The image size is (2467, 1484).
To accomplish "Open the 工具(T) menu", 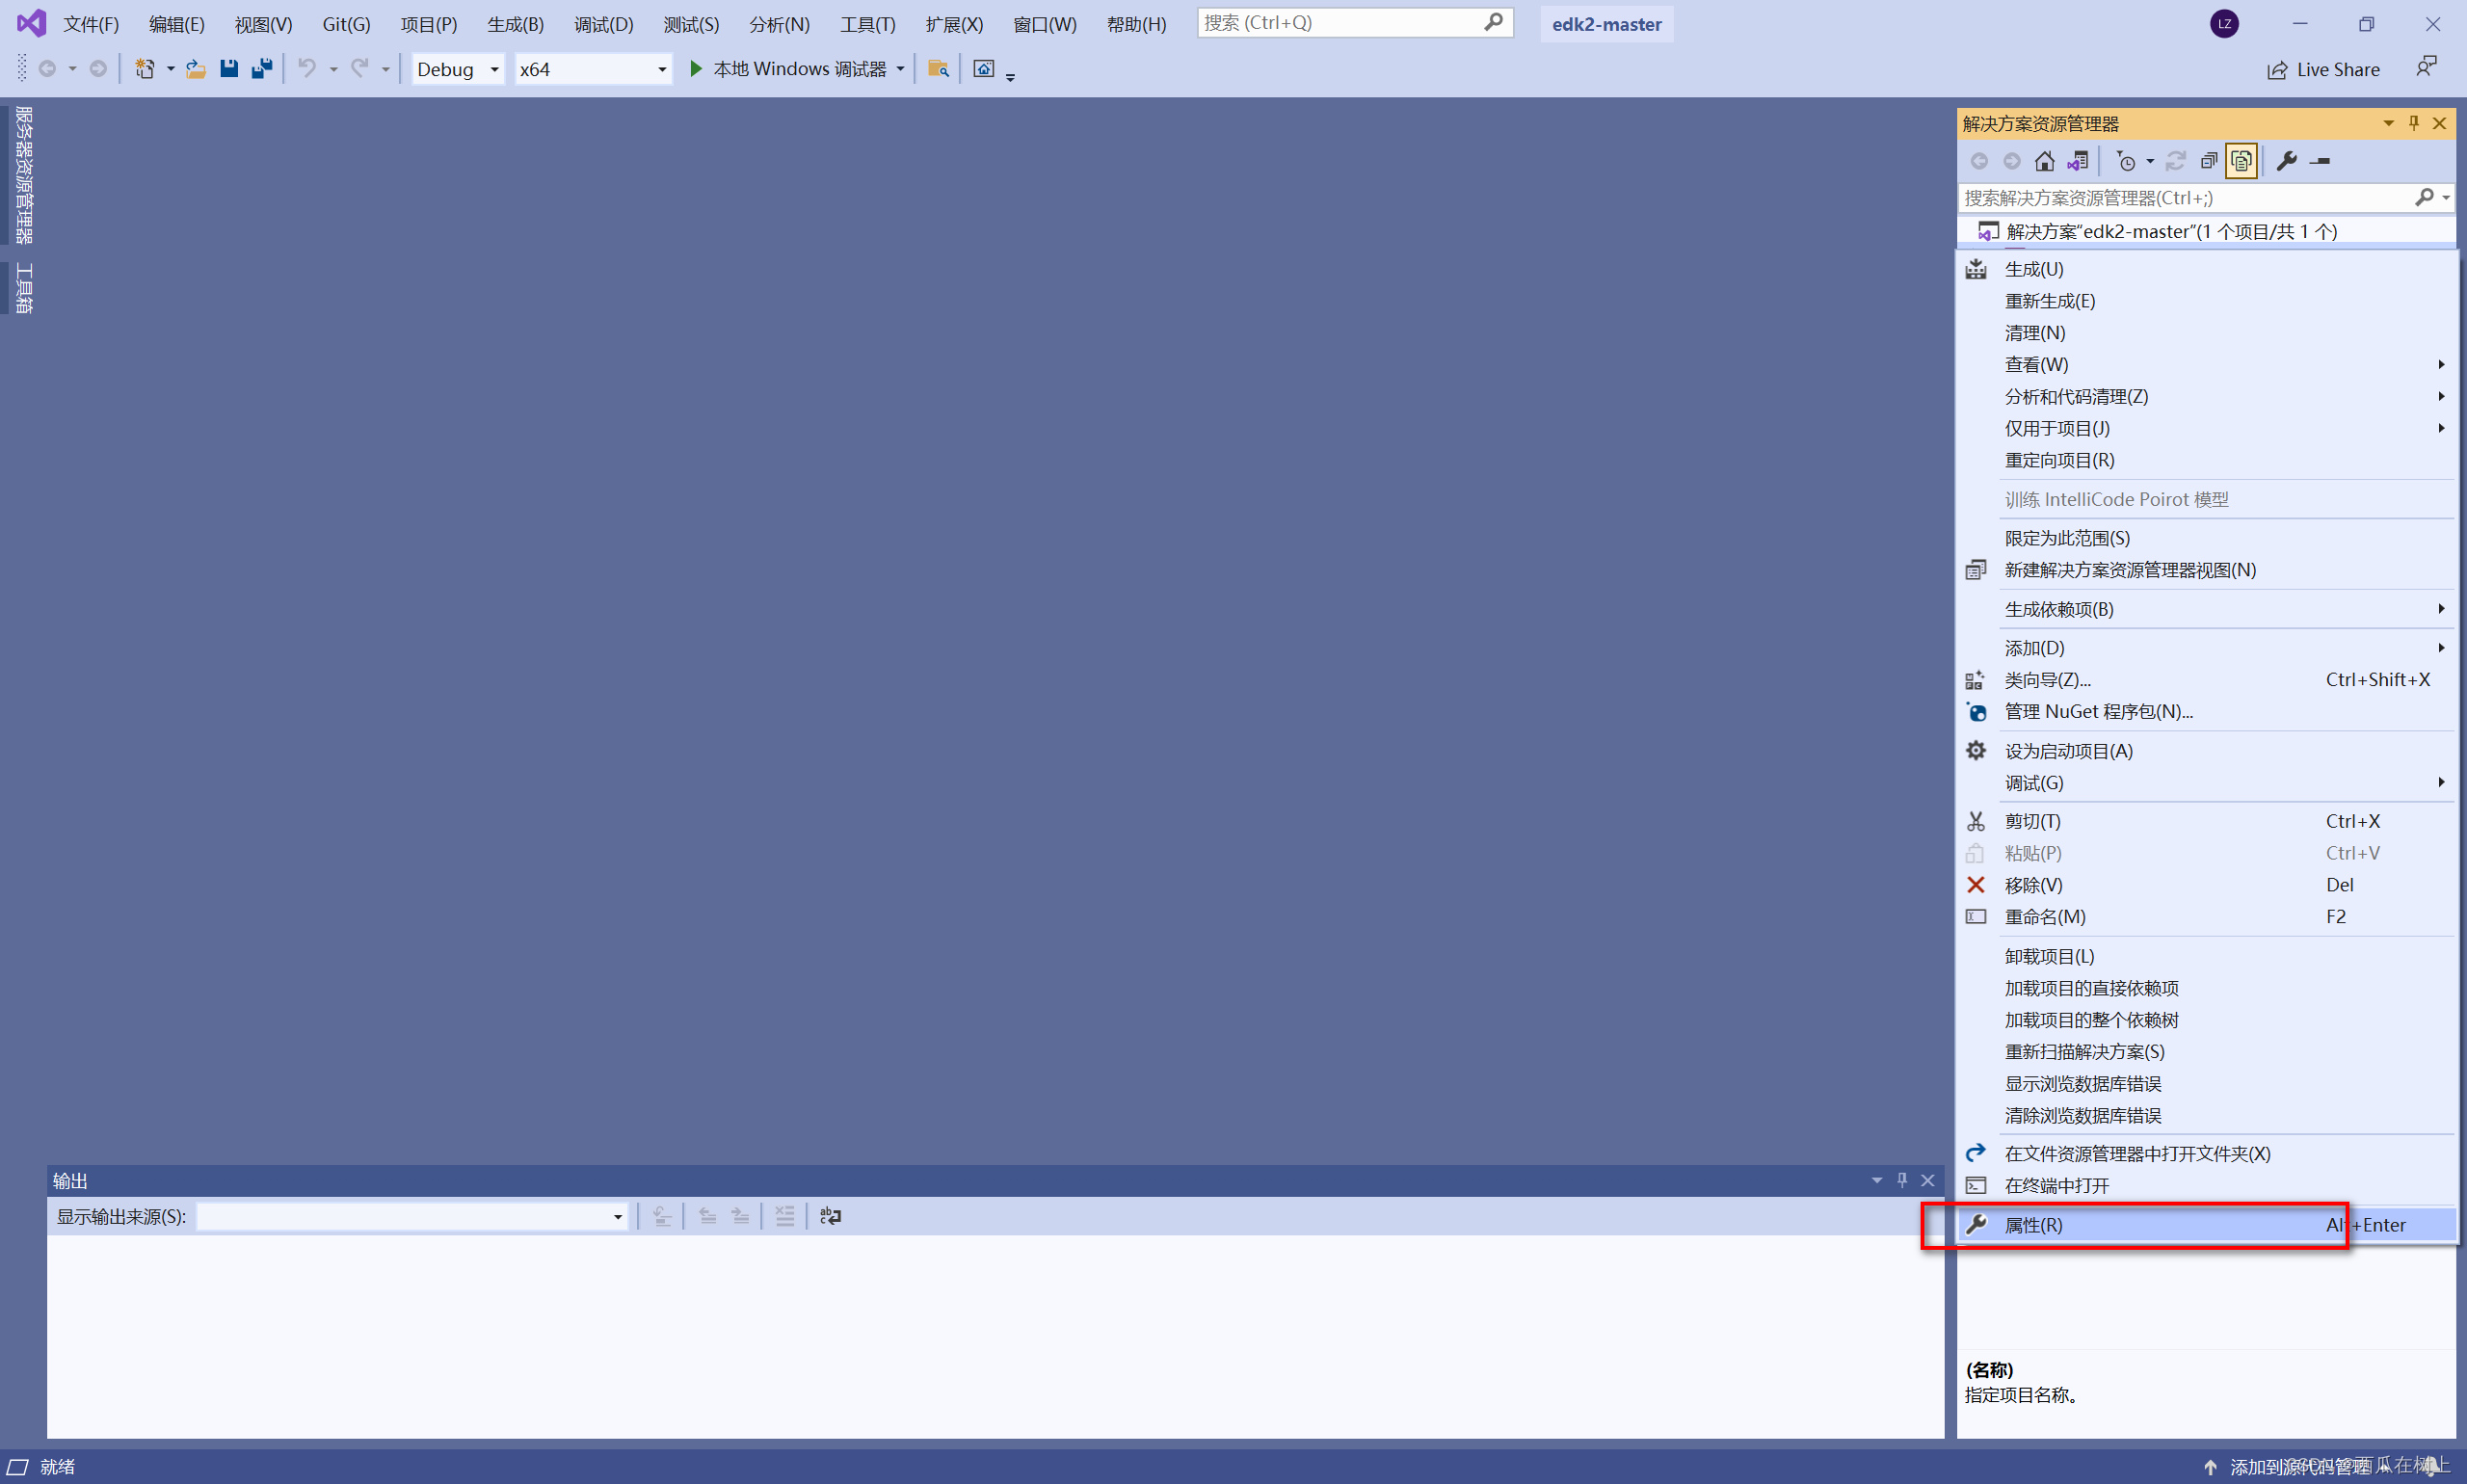I will tap(867, 24).
